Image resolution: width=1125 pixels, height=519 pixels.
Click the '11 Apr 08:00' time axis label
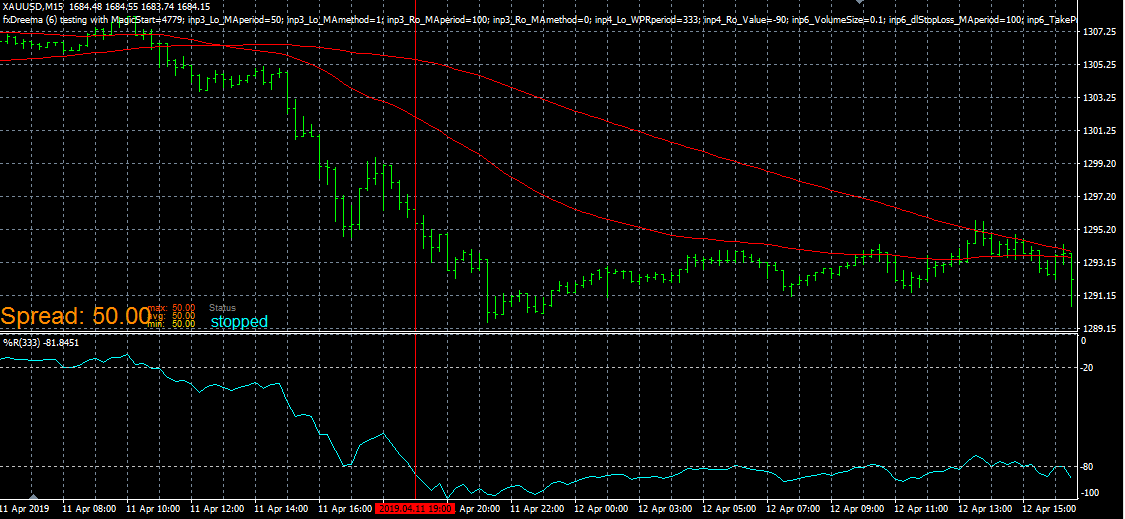point(89,508)
